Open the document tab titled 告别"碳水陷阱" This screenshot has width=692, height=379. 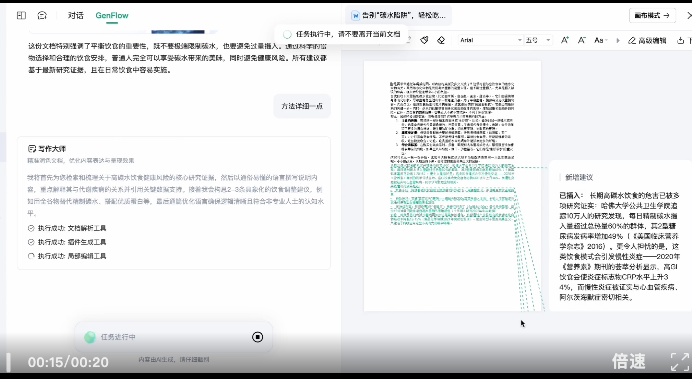click(399, 15)
